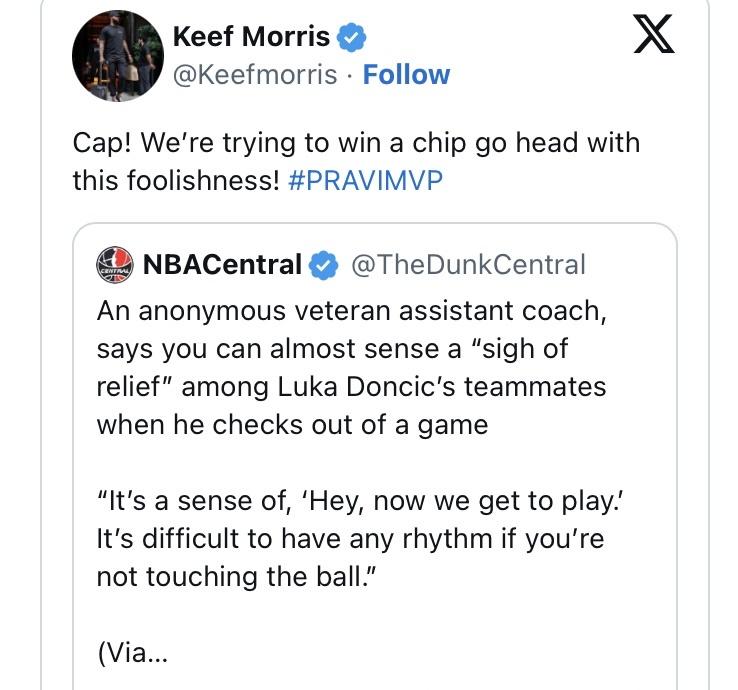Click the verified badge beside Keef Morris
This screenshot has height=690, width=738.
351,38
